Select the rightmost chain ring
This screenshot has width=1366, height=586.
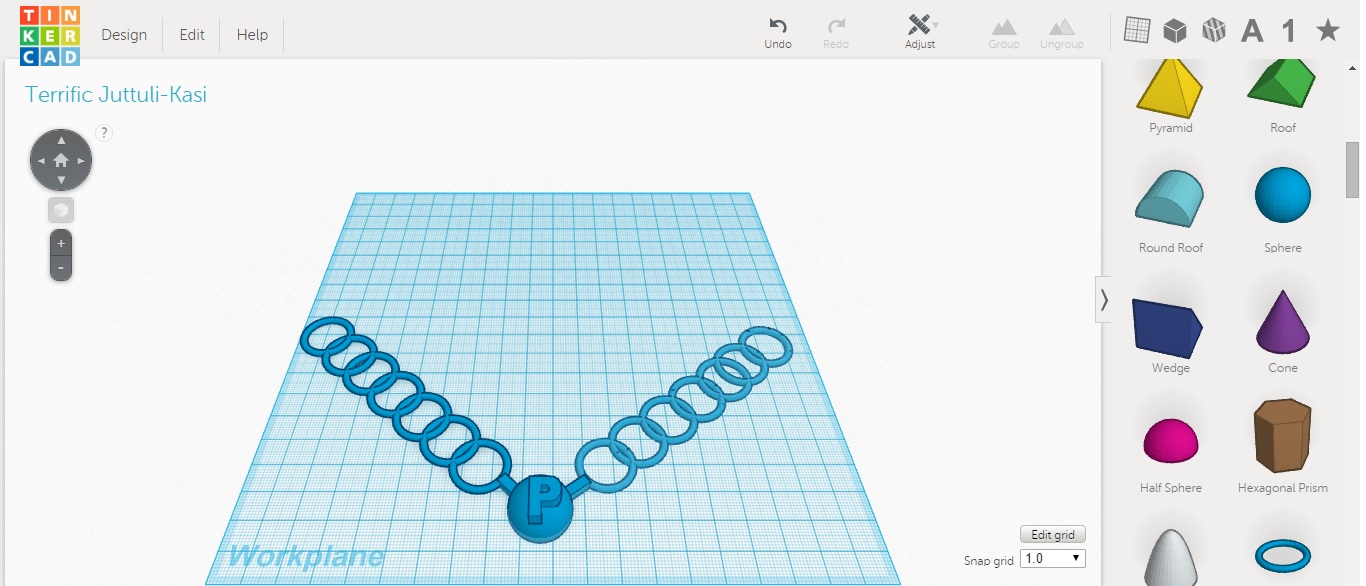click(766, 347)
